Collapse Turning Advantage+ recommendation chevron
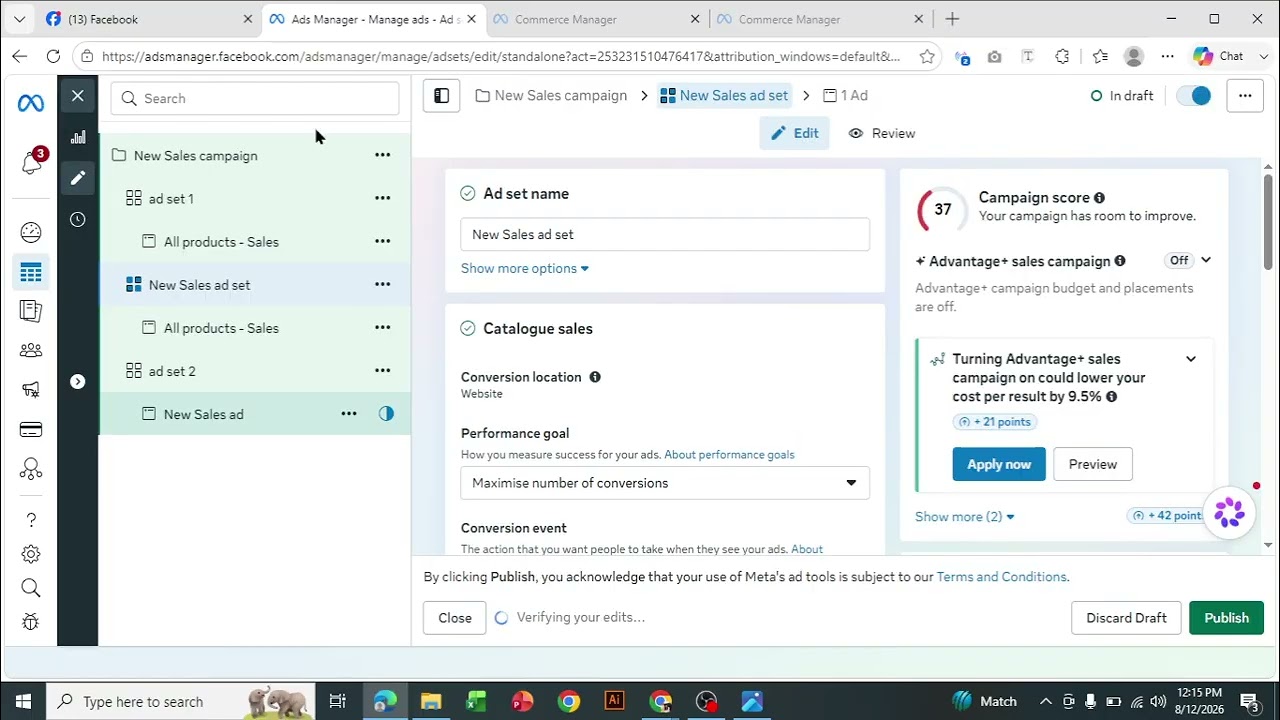 coord(1190,359)
